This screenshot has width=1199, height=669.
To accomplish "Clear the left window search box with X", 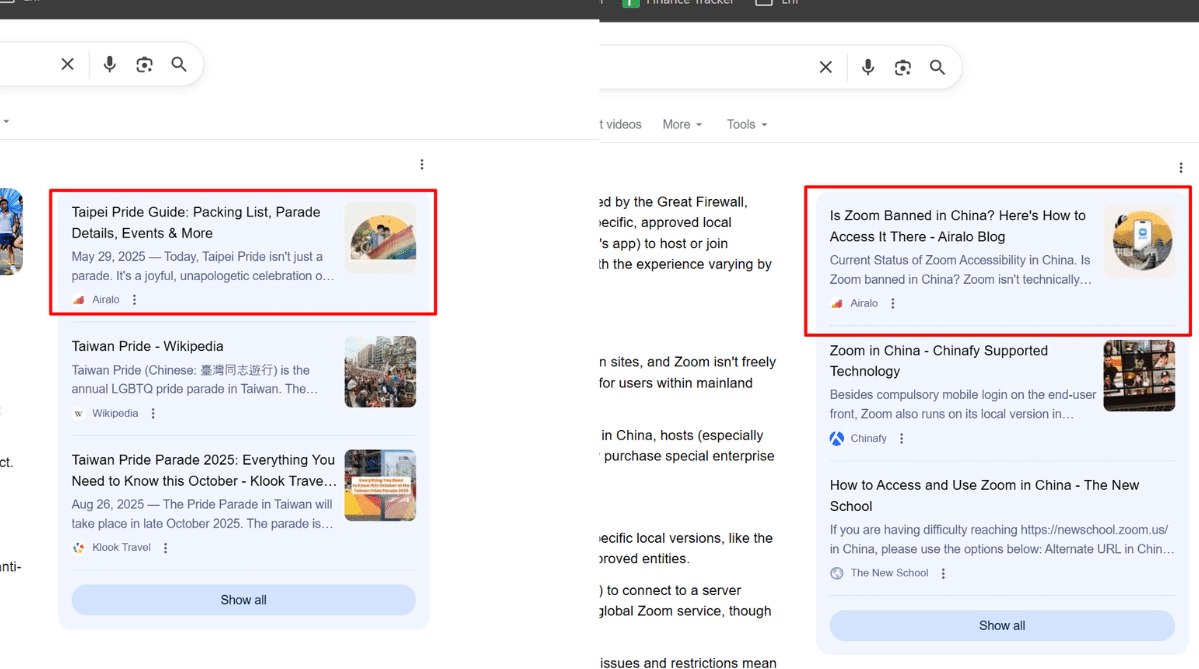I will 68,64.
